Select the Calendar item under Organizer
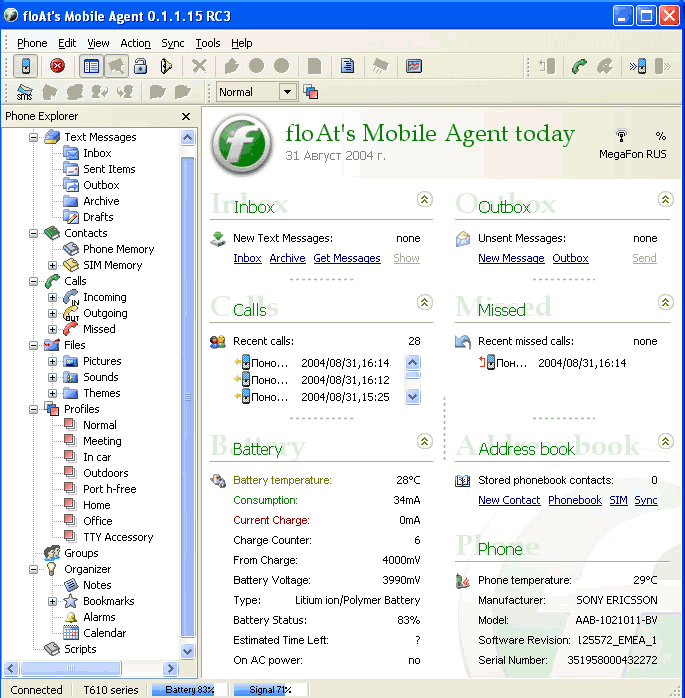 pos(104,633)
